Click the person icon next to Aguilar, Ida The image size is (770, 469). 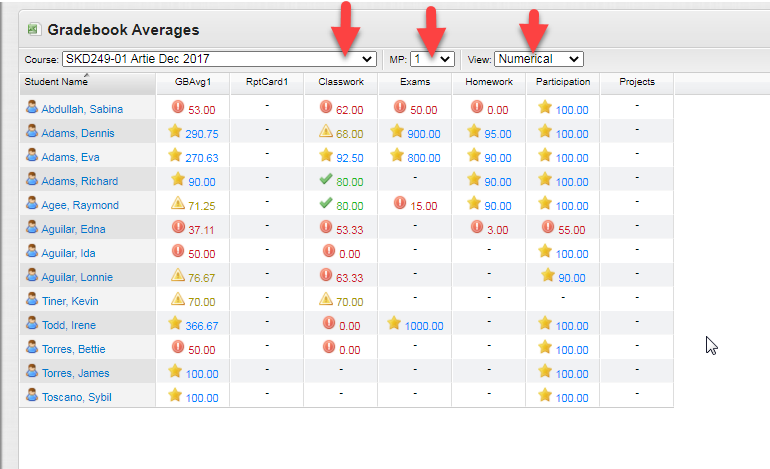pos(32,251)
